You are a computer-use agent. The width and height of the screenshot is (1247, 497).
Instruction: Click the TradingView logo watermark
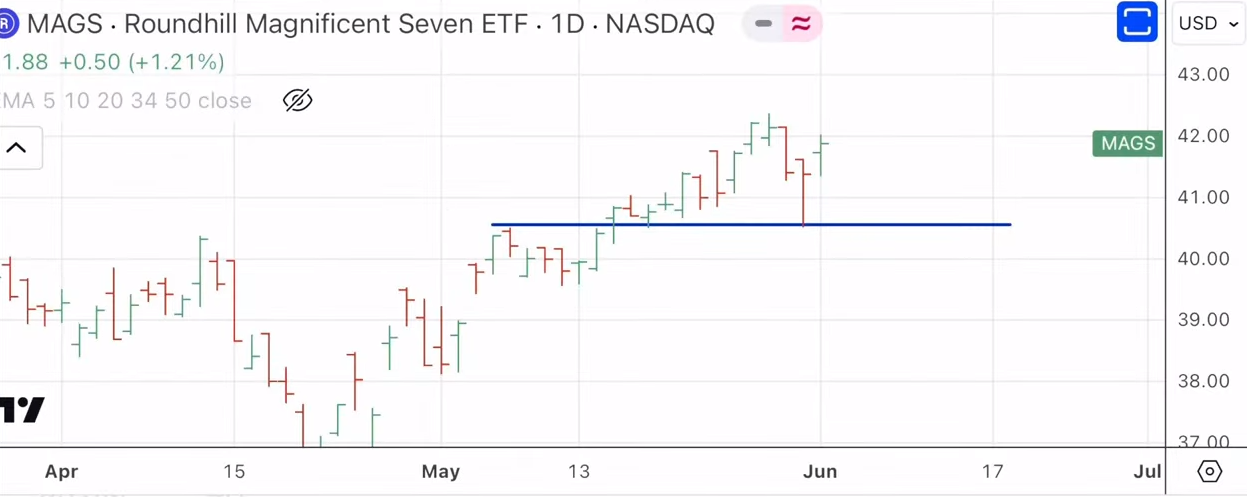(22, 409)
